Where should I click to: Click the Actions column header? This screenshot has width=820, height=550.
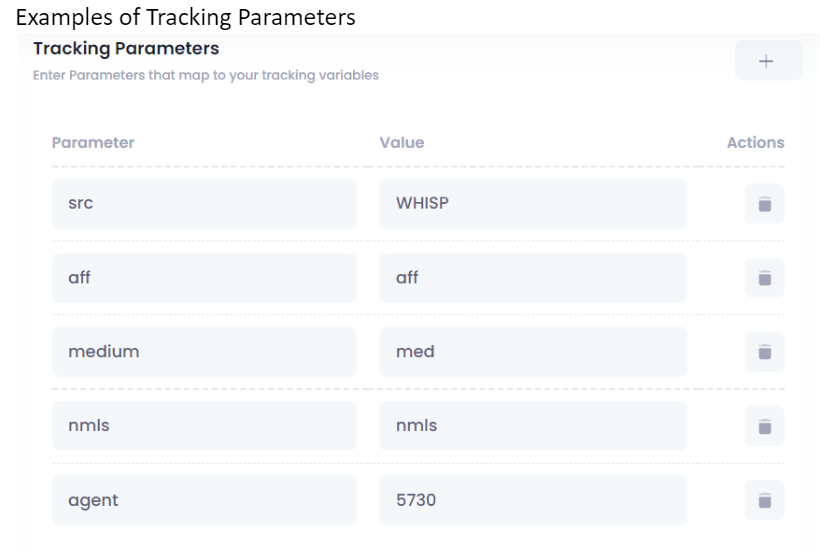pos(756,143)
